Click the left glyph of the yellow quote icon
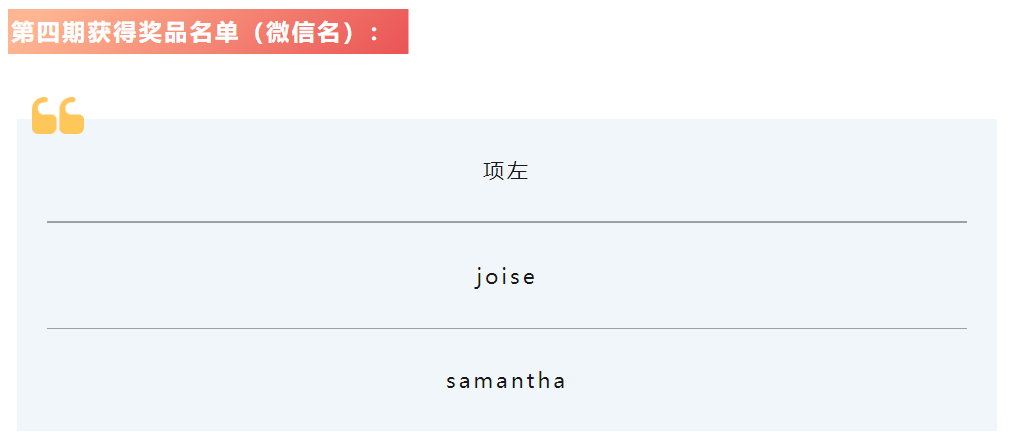Screen dimensions: 1009x439 click(44, 115)
